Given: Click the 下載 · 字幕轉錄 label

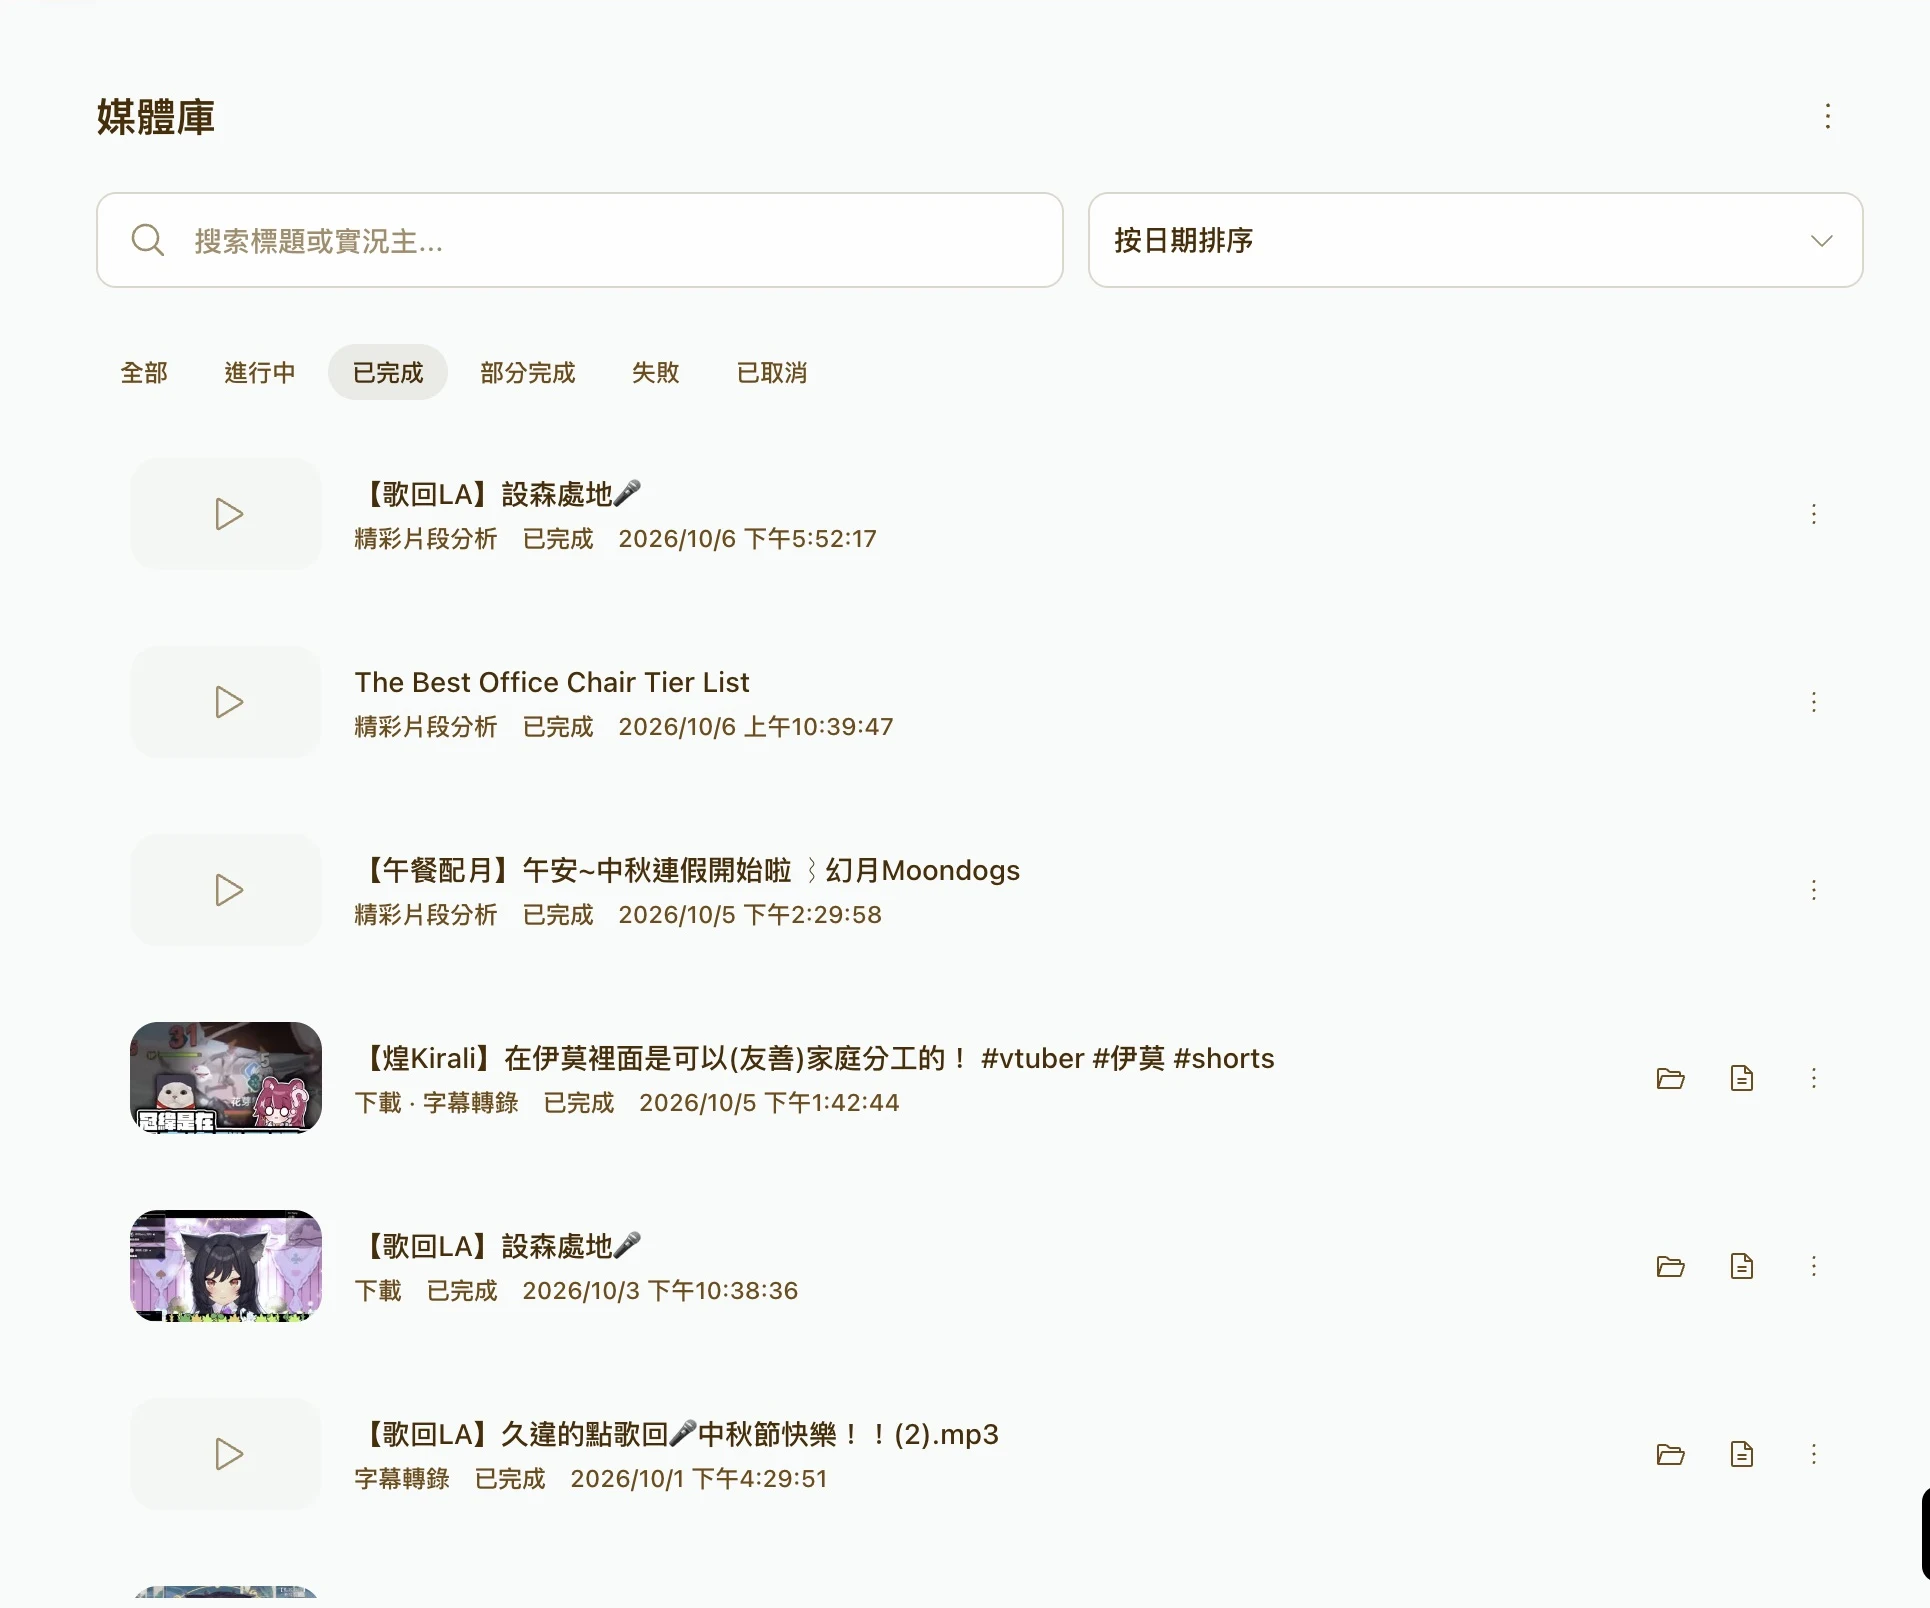Looking at the screenshot, I should 437,1103.
